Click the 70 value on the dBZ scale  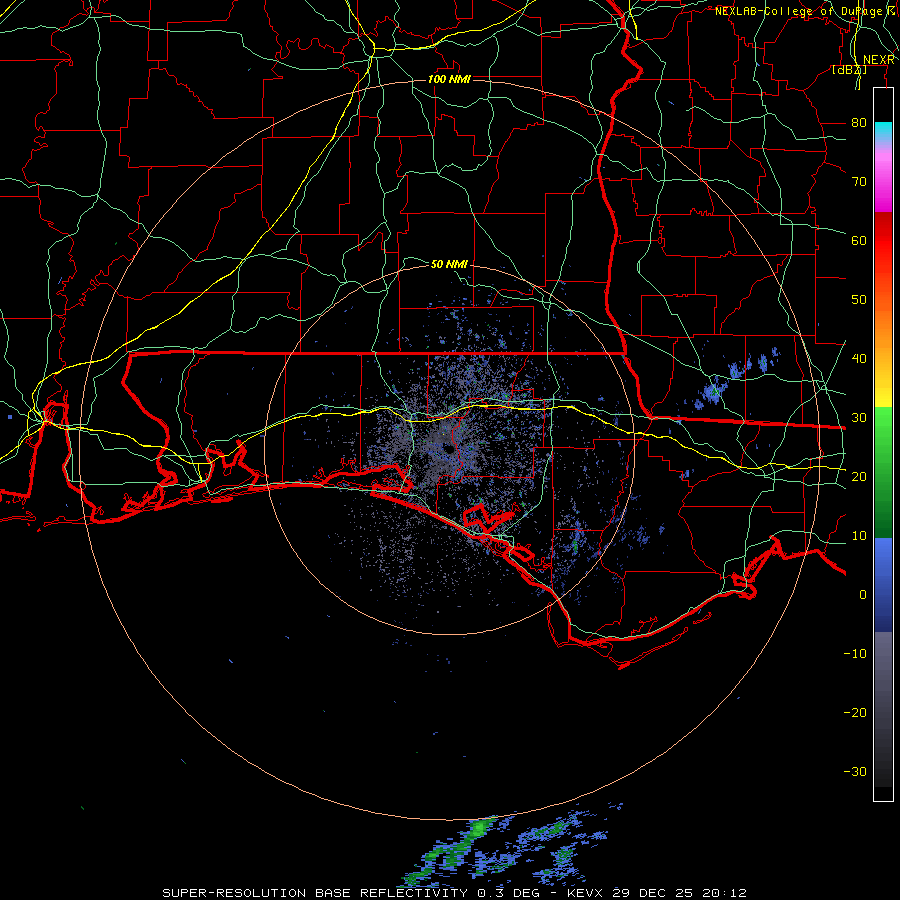[x=859, y=181]
